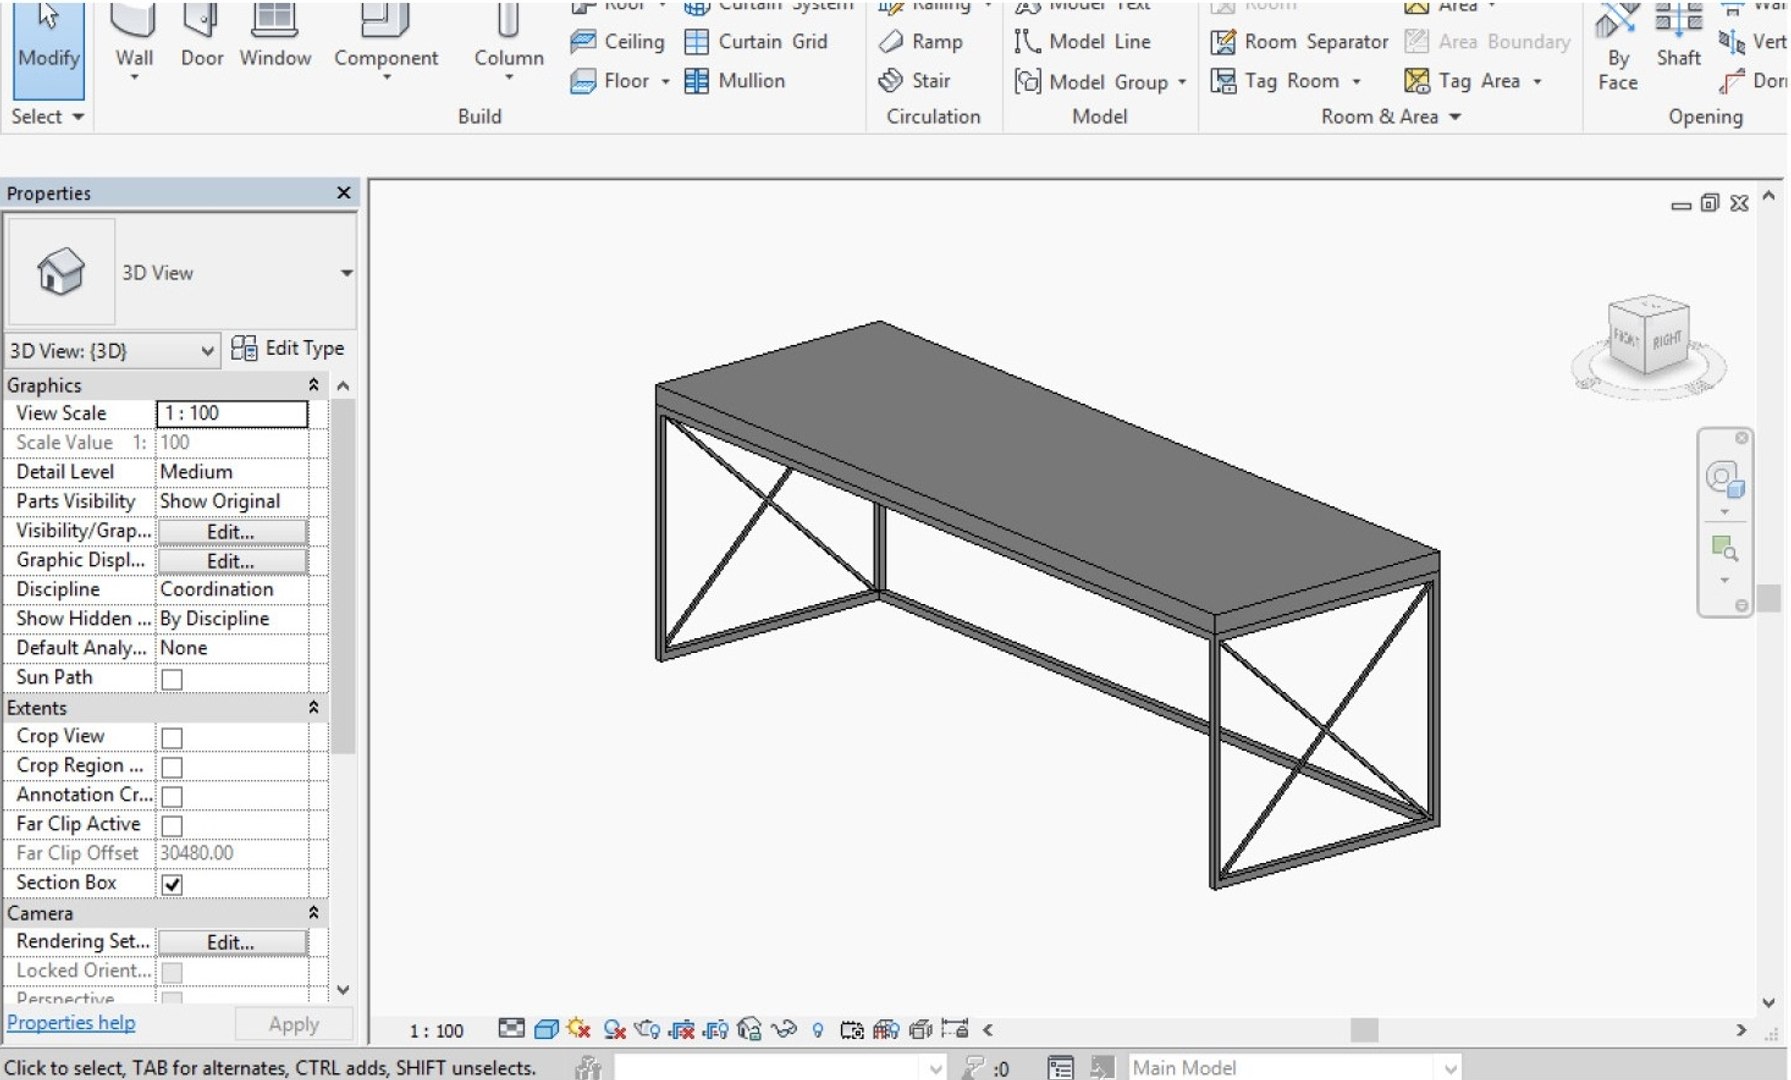Select the Column tool

[x=509, y=36]
